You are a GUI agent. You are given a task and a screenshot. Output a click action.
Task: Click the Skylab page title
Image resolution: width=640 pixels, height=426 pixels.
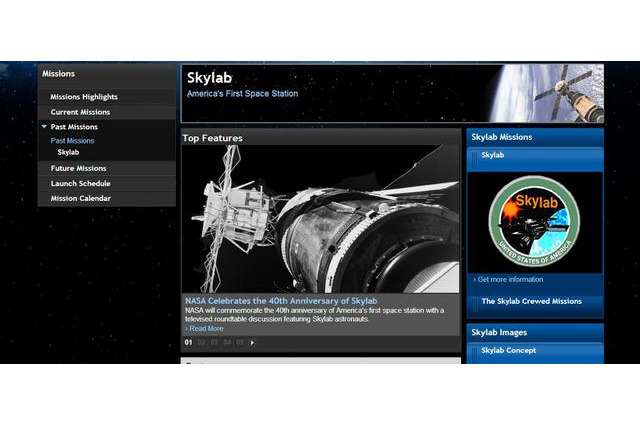pos(209,78)
